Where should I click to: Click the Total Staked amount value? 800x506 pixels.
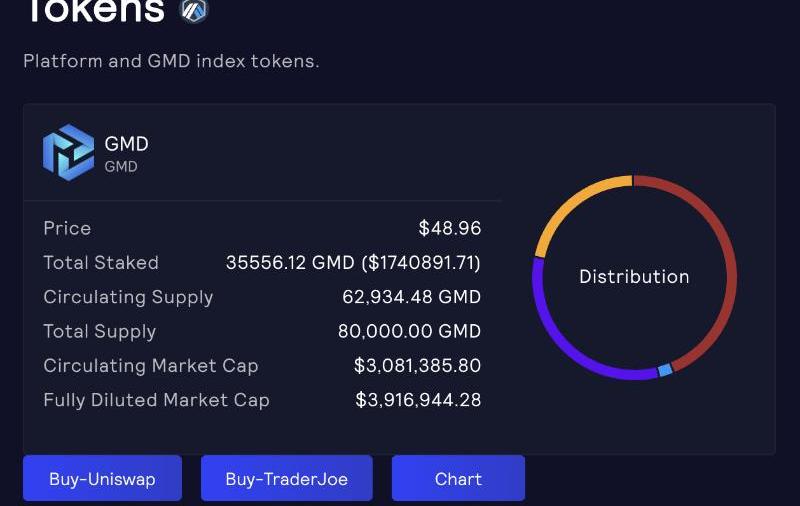353,263
